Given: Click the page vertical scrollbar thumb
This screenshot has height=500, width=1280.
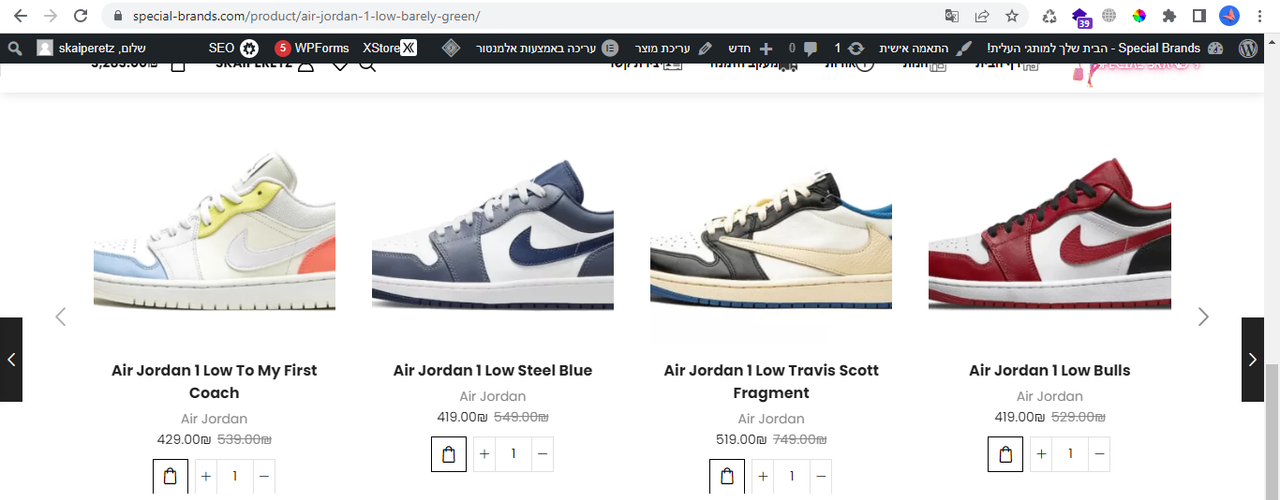Looking at the screenshot, I should (x=1272, y=432).
